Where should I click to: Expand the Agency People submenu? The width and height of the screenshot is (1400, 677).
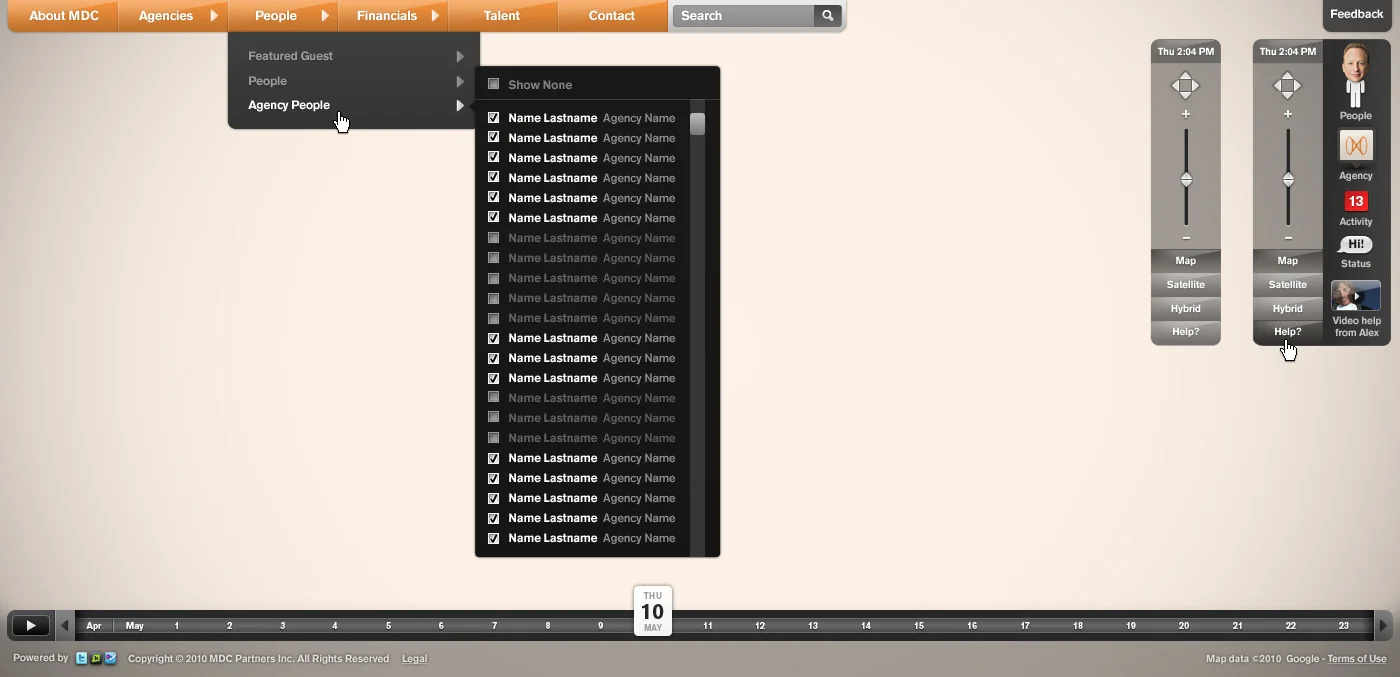click(289, 105)
